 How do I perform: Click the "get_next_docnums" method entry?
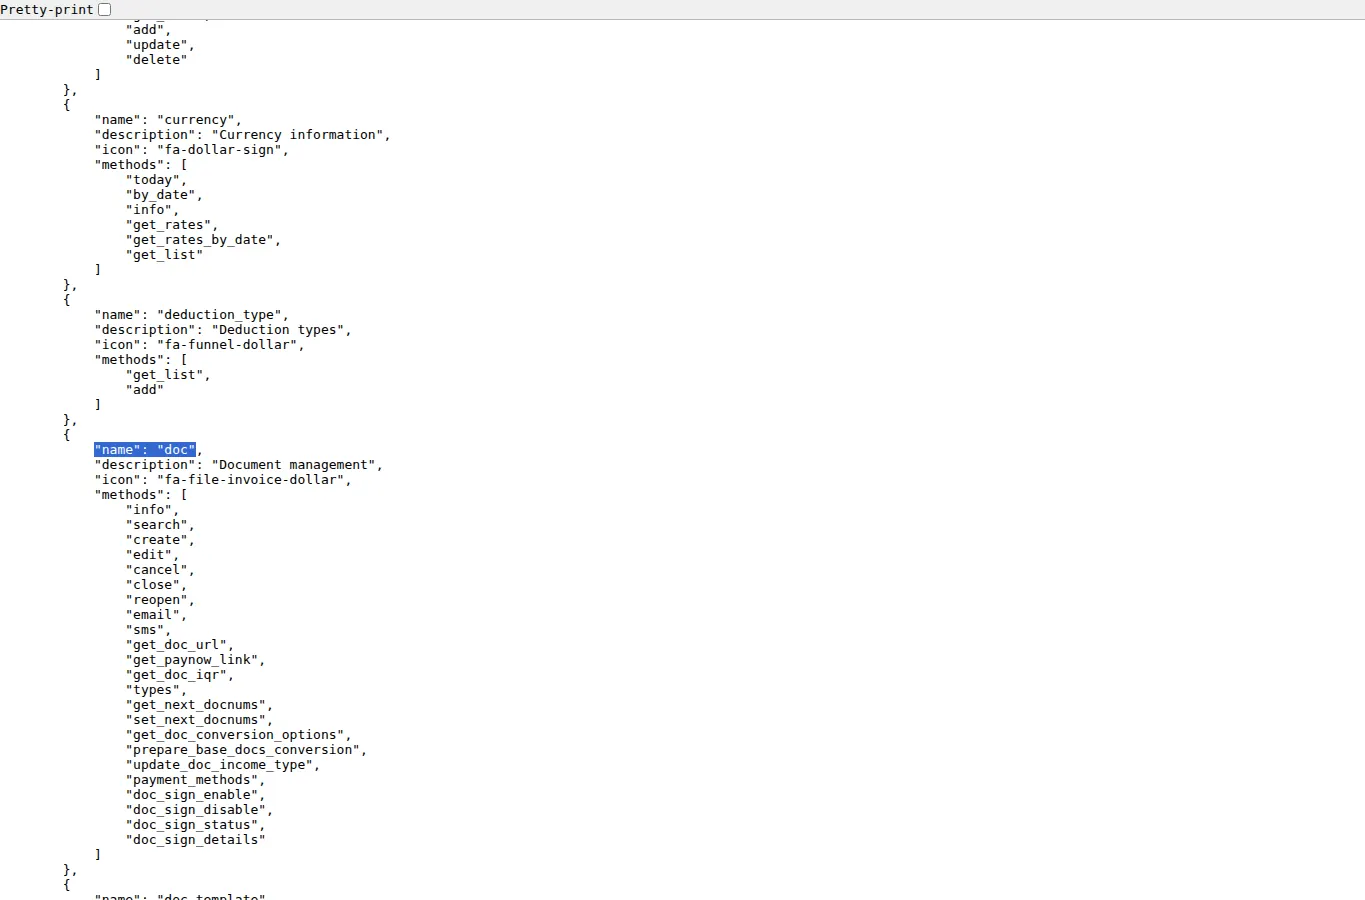(195, 705)
